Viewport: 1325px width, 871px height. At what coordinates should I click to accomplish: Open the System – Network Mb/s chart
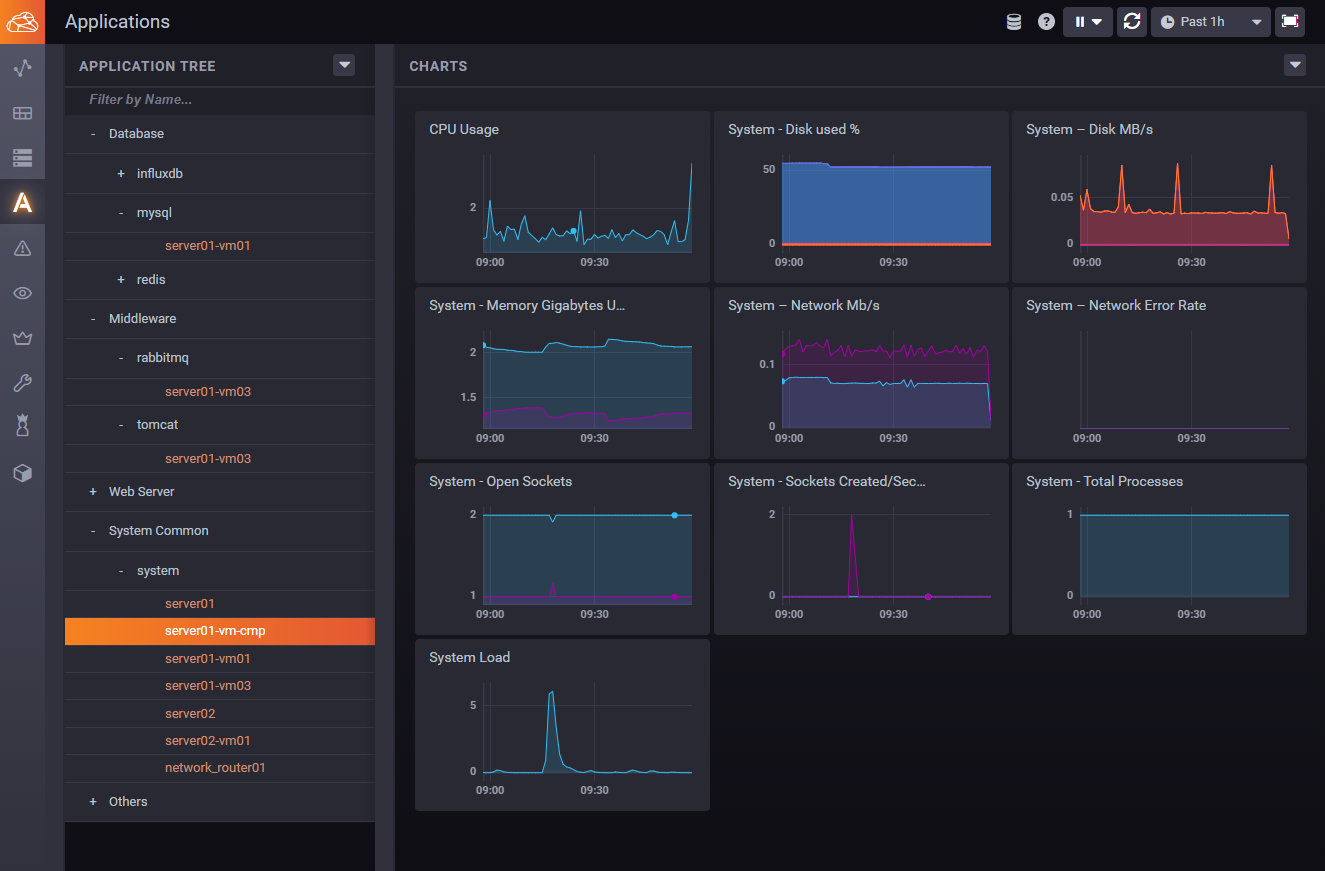click(x=861, y=373)
